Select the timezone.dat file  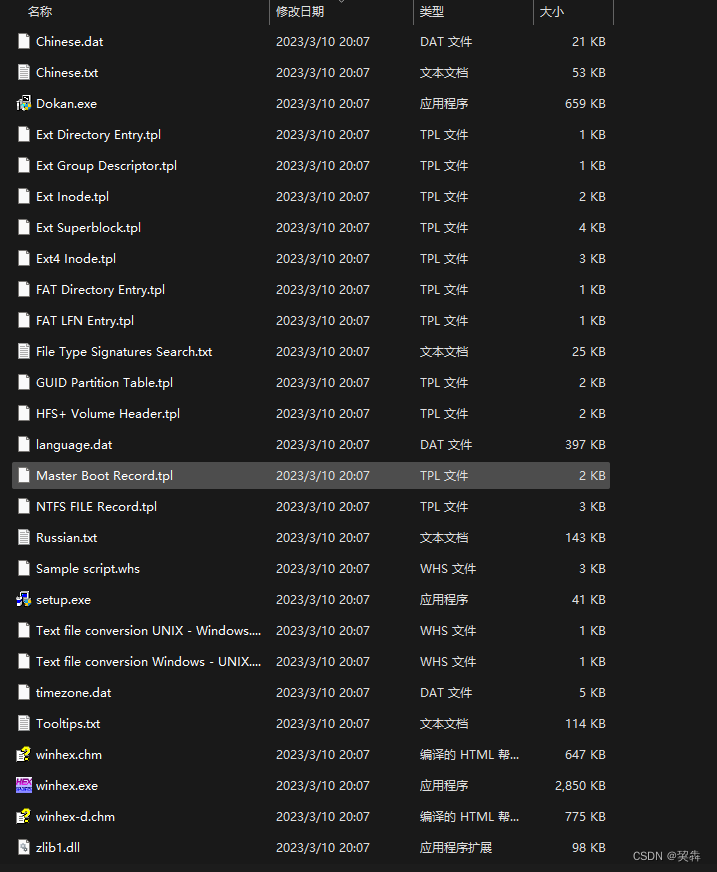coord(74,692)
